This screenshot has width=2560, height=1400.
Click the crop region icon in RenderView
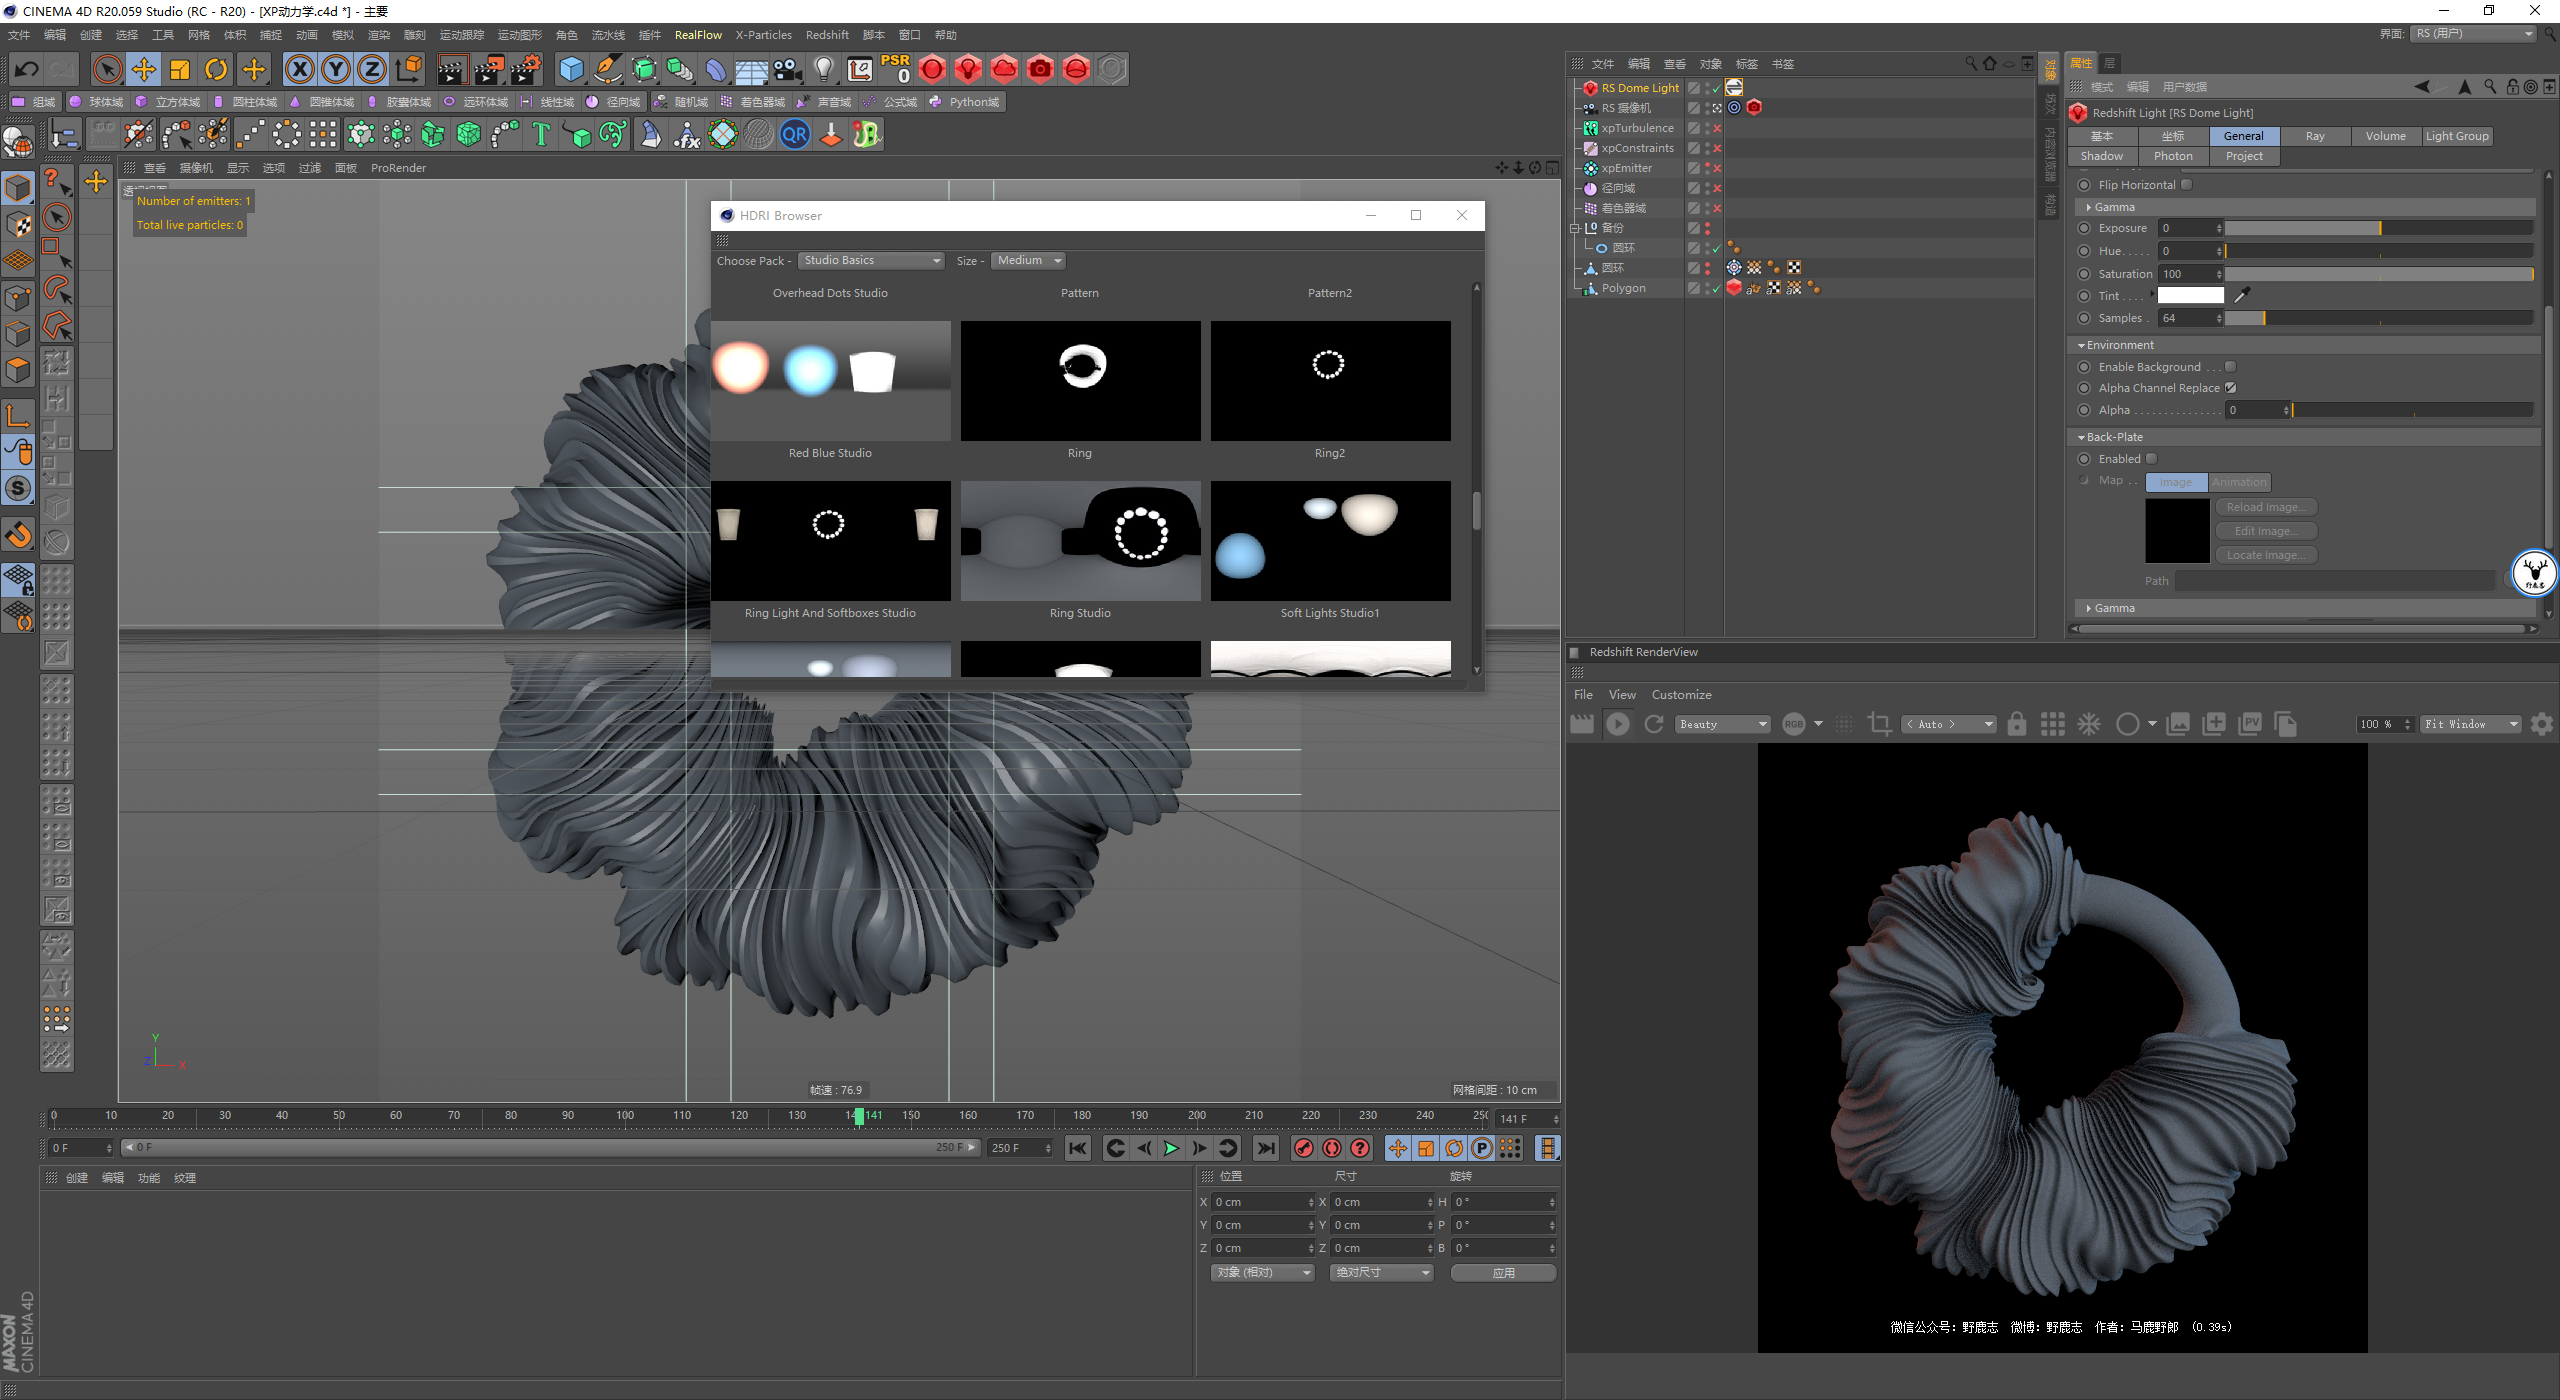click(1879, 724)
